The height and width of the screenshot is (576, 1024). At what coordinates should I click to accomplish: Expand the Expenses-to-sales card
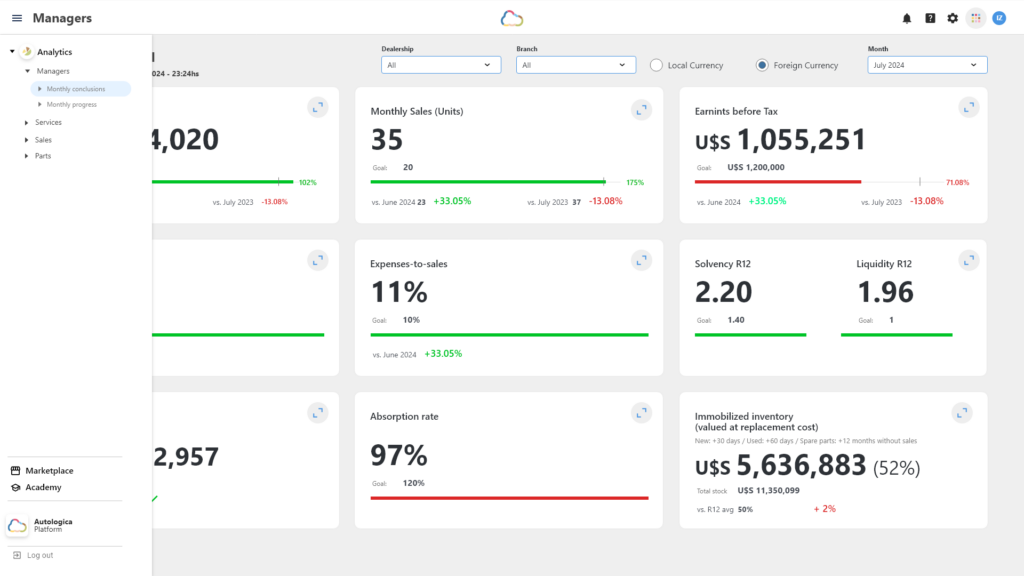pos(641,260)
